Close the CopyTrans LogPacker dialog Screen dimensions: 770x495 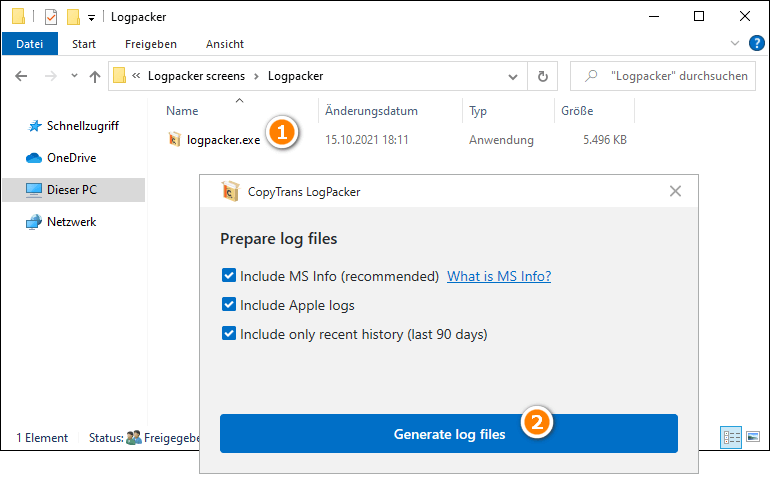(675, 191)
